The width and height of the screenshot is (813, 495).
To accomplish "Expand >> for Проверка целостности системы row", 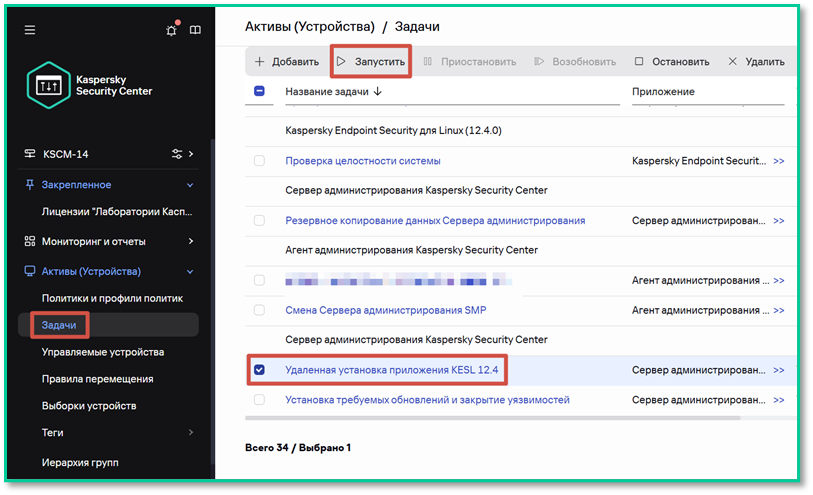I will (x=779, y=161).
